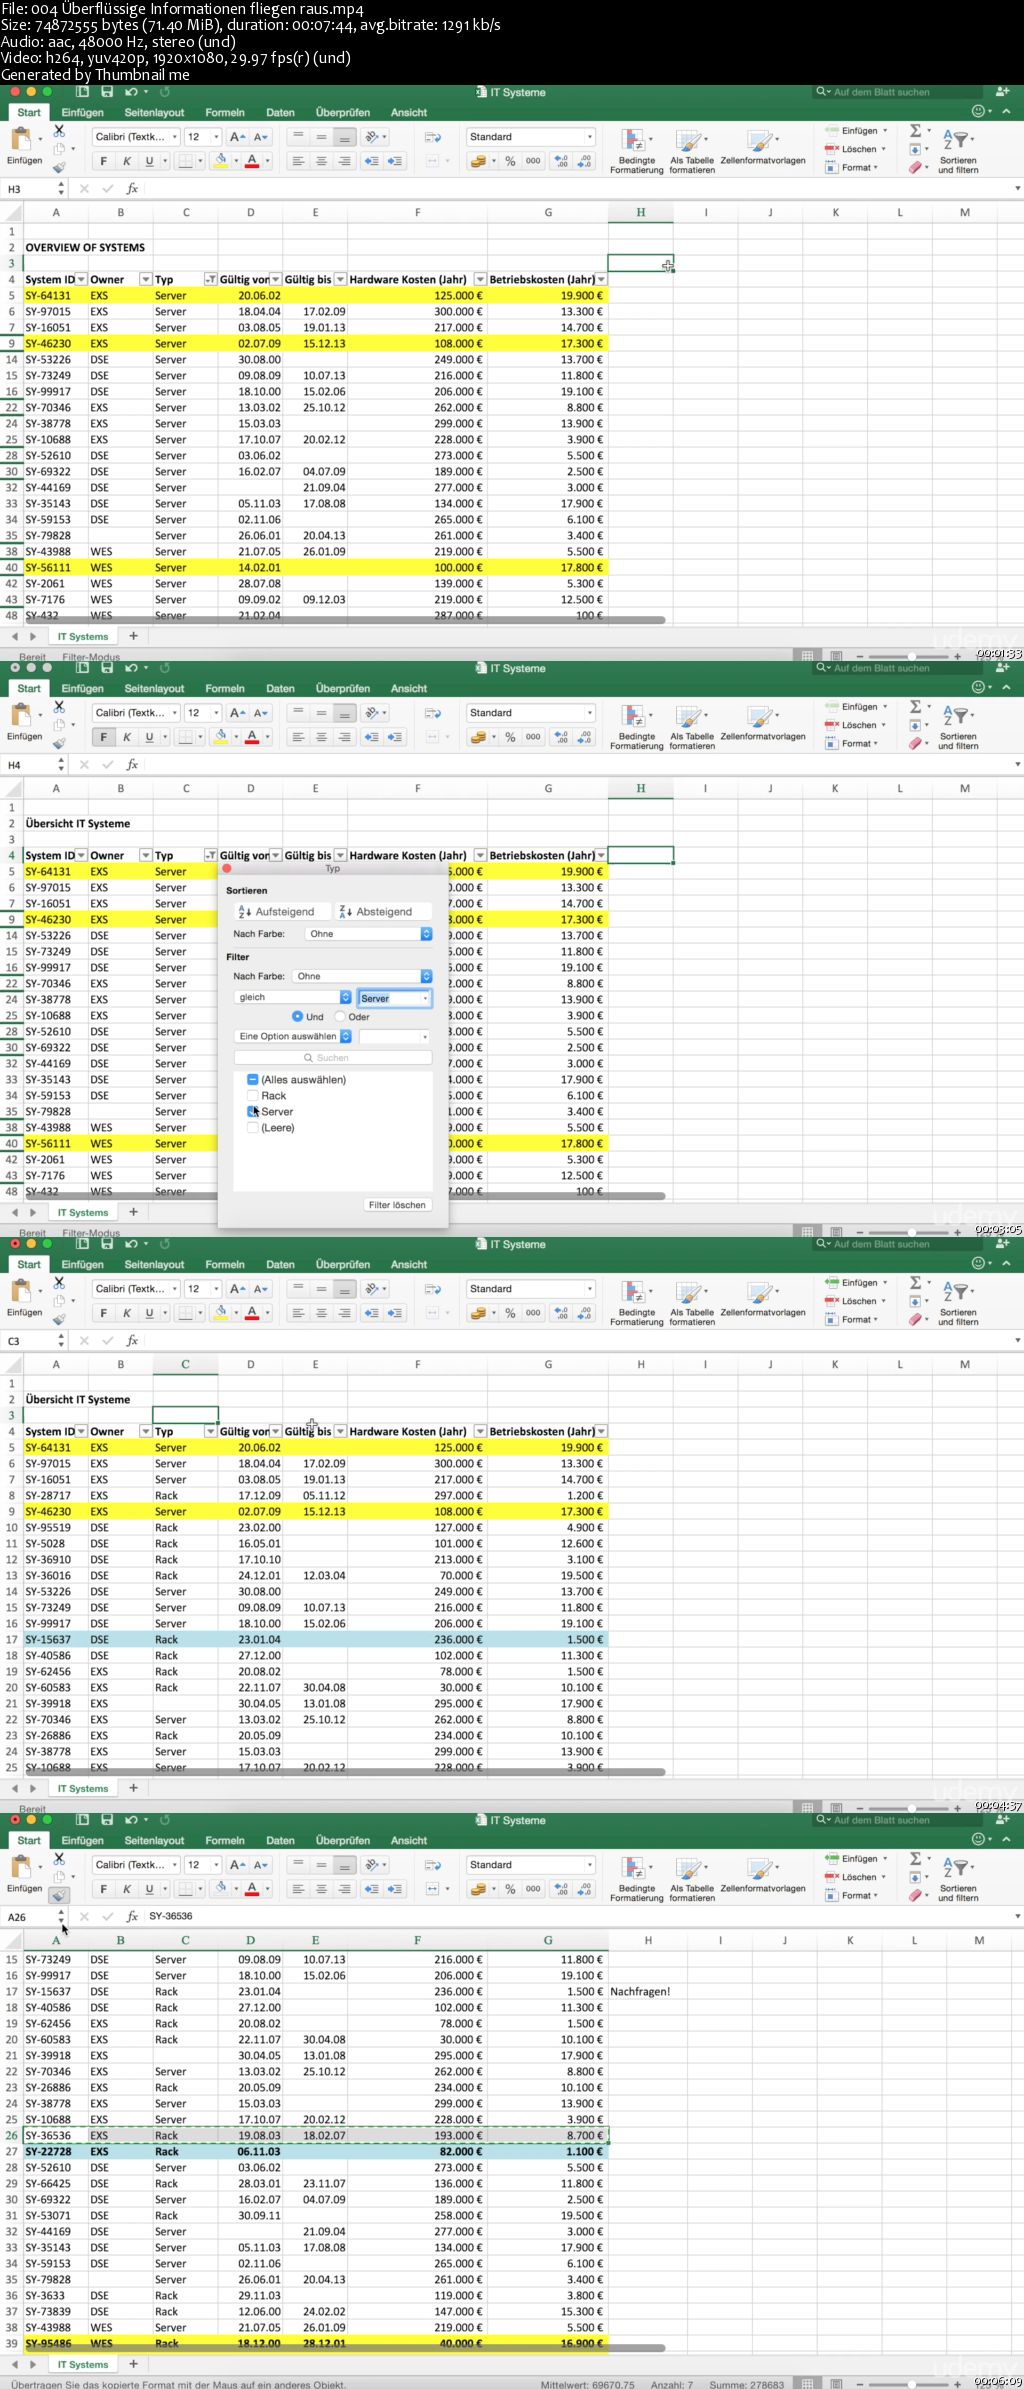This screenshot has width=1024, height=2389.
Task: Toggle (Alles auswählen) checkbox in Typ filter popup
Action: [253, 1080]
